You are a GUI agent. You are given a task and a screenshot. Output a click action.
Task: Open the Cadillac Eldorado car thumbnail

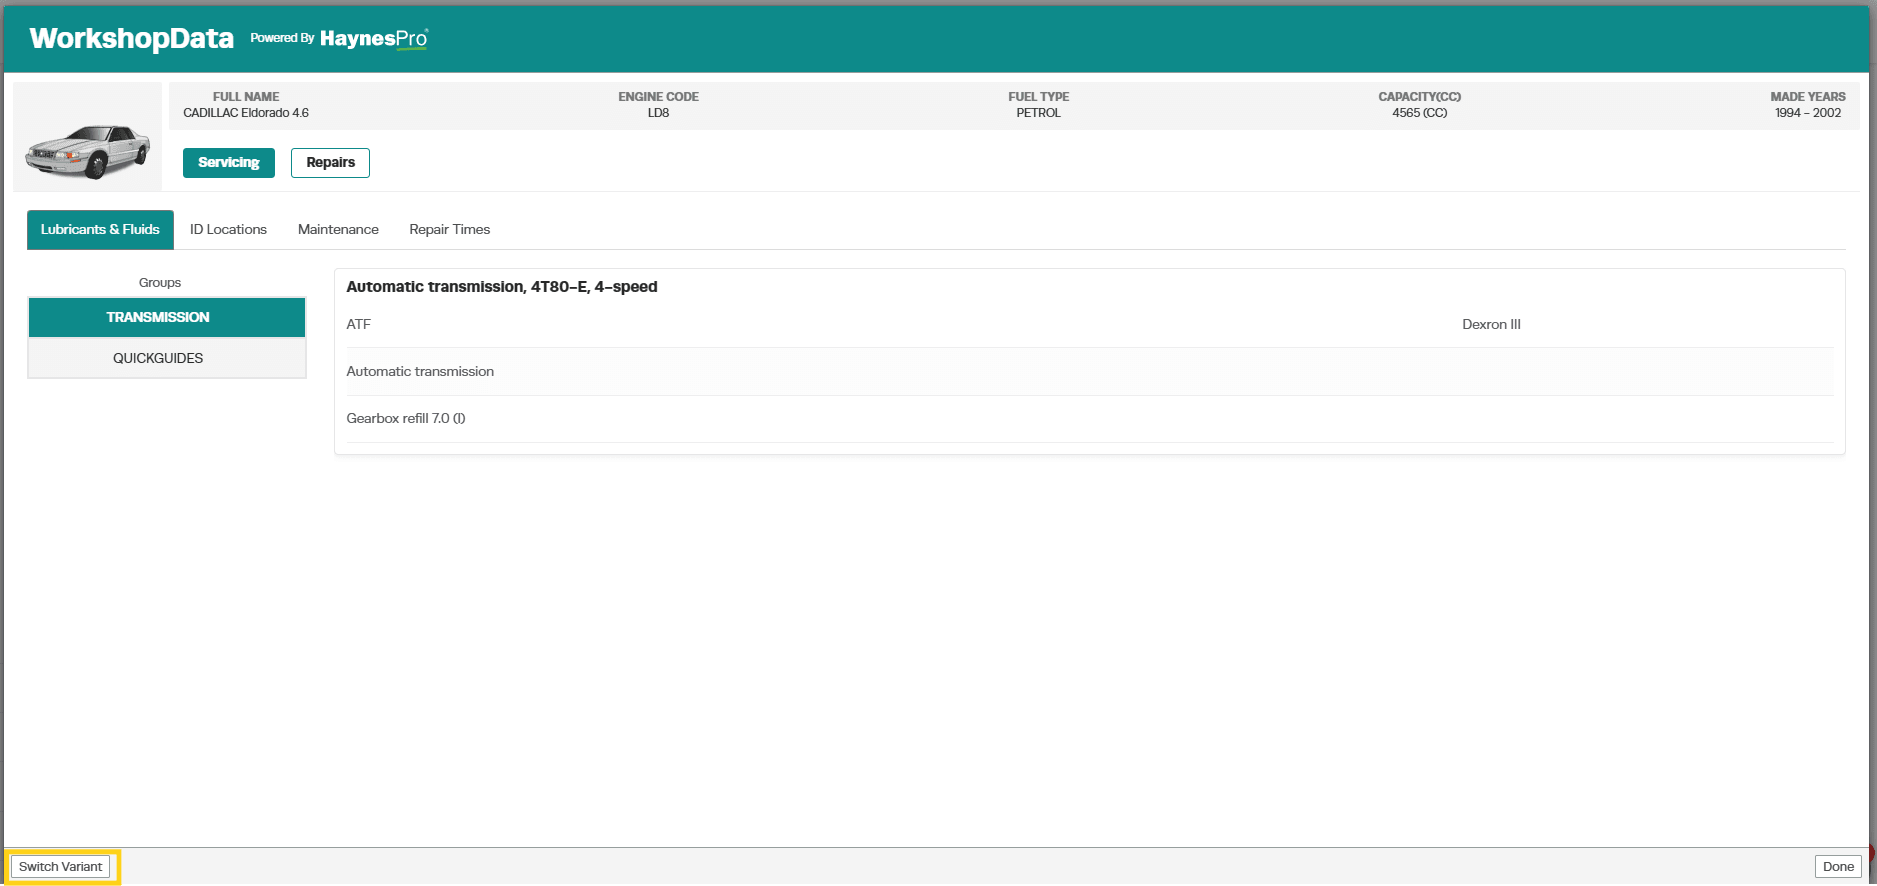[88, 137]
